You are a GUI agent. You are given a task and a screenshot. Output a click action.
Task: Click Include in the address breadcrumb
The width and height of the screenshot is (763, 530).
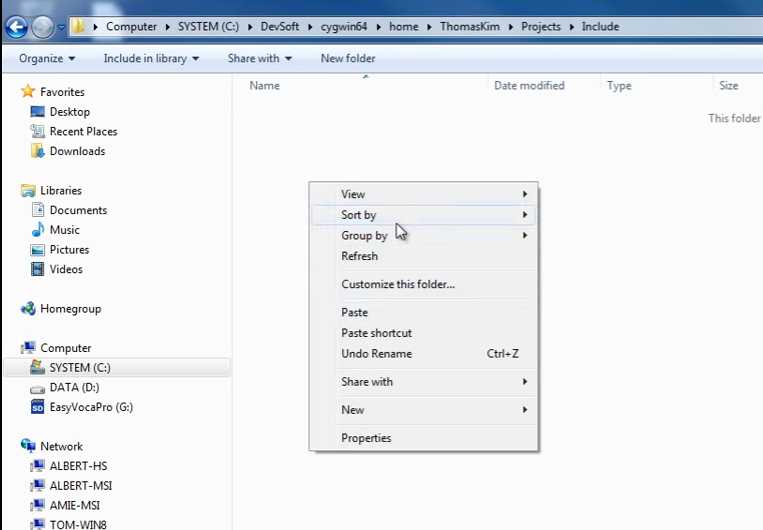[600, 26]
